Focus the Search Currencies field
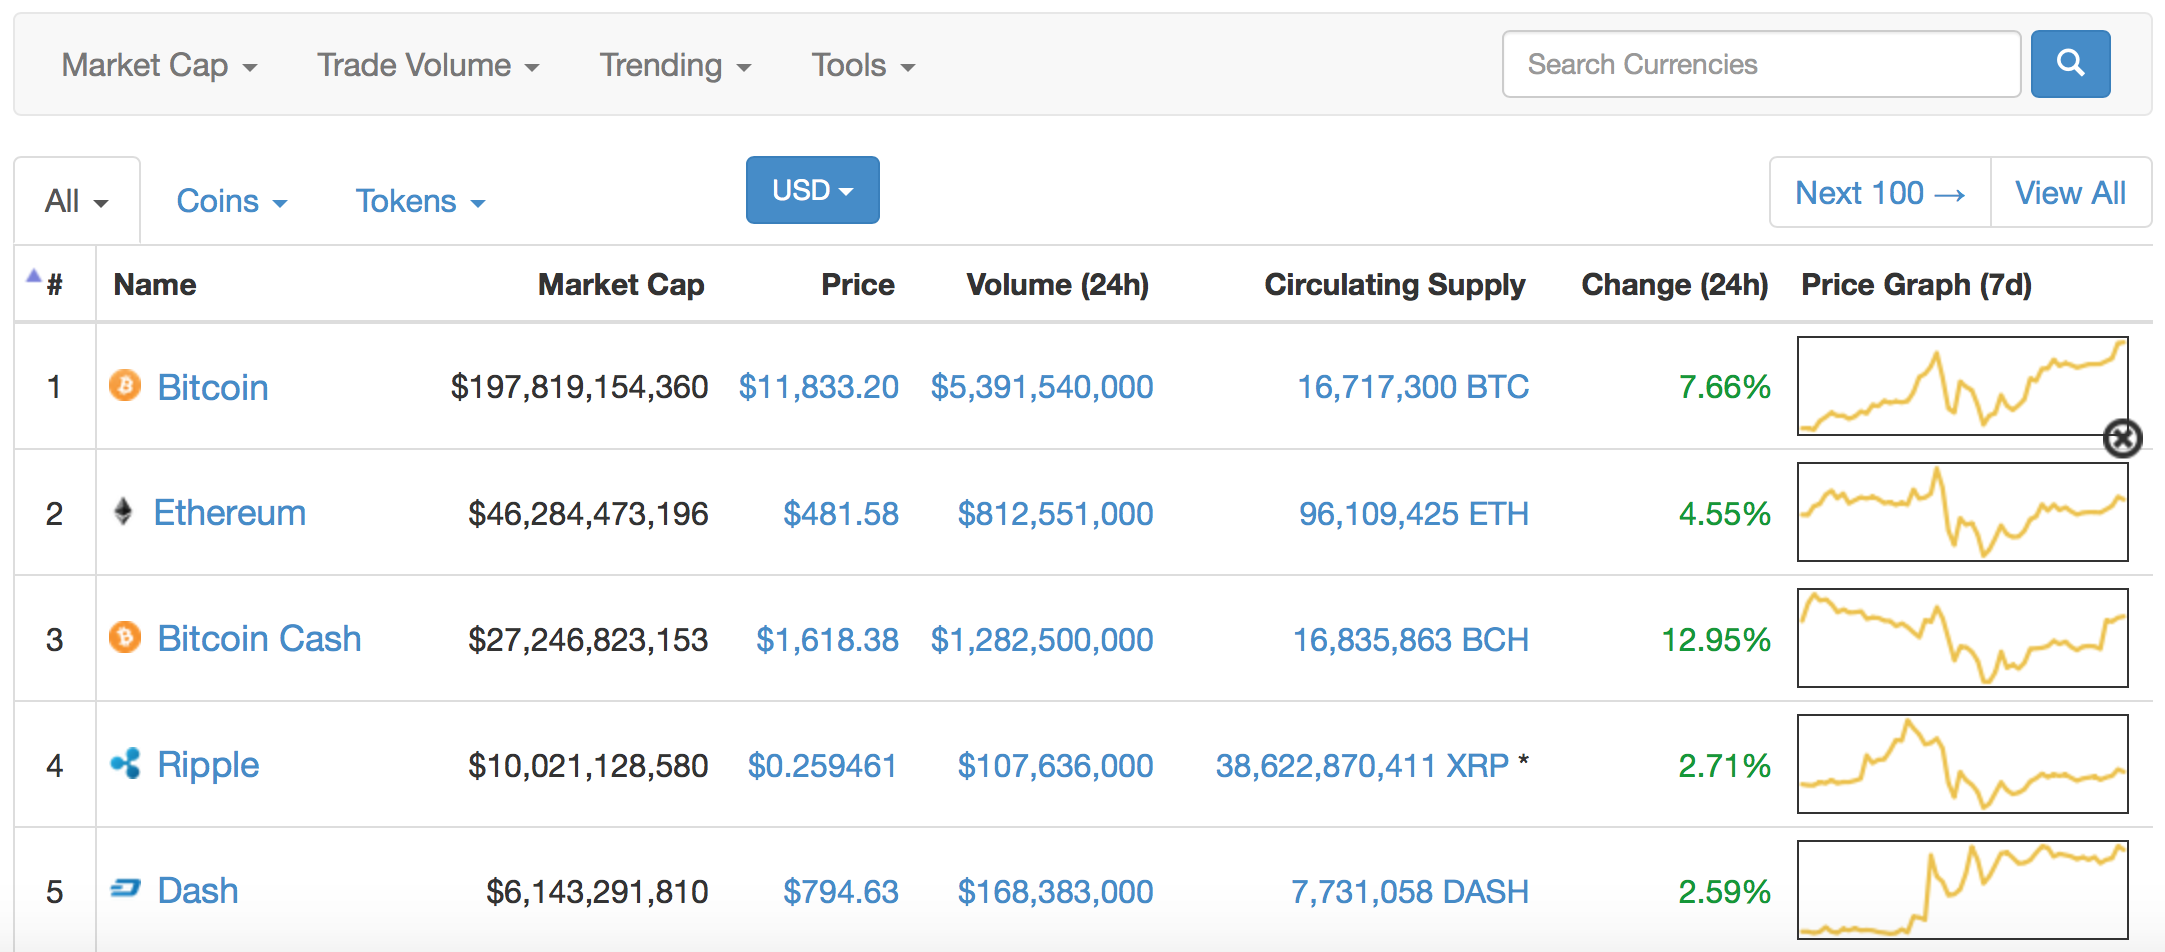Image resolution: width=2165 pixels, height=952 pixels. tap(1761, 64)
